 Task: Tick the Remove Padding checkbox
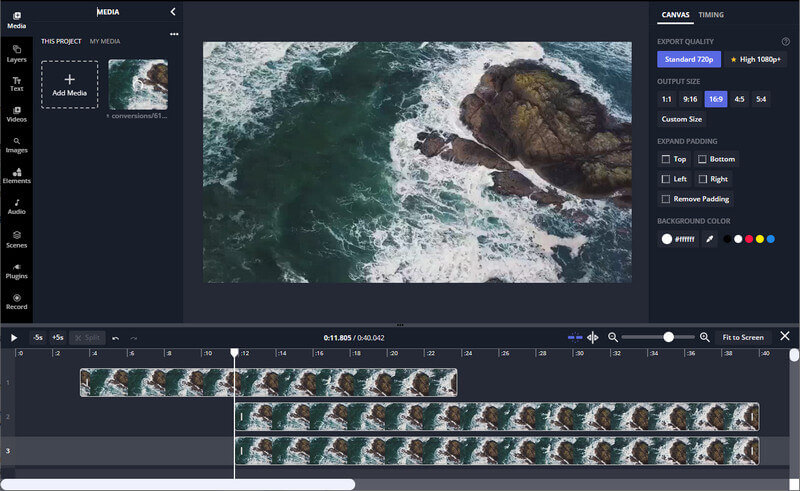[x=666, y=199]
